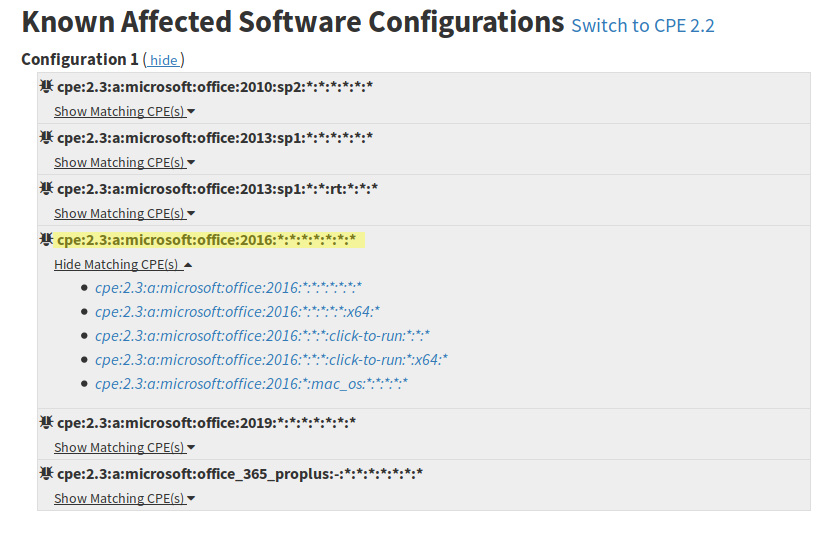Open office:2016 mac_os CPE link
The image size is (835, 534).
point(251,383)
